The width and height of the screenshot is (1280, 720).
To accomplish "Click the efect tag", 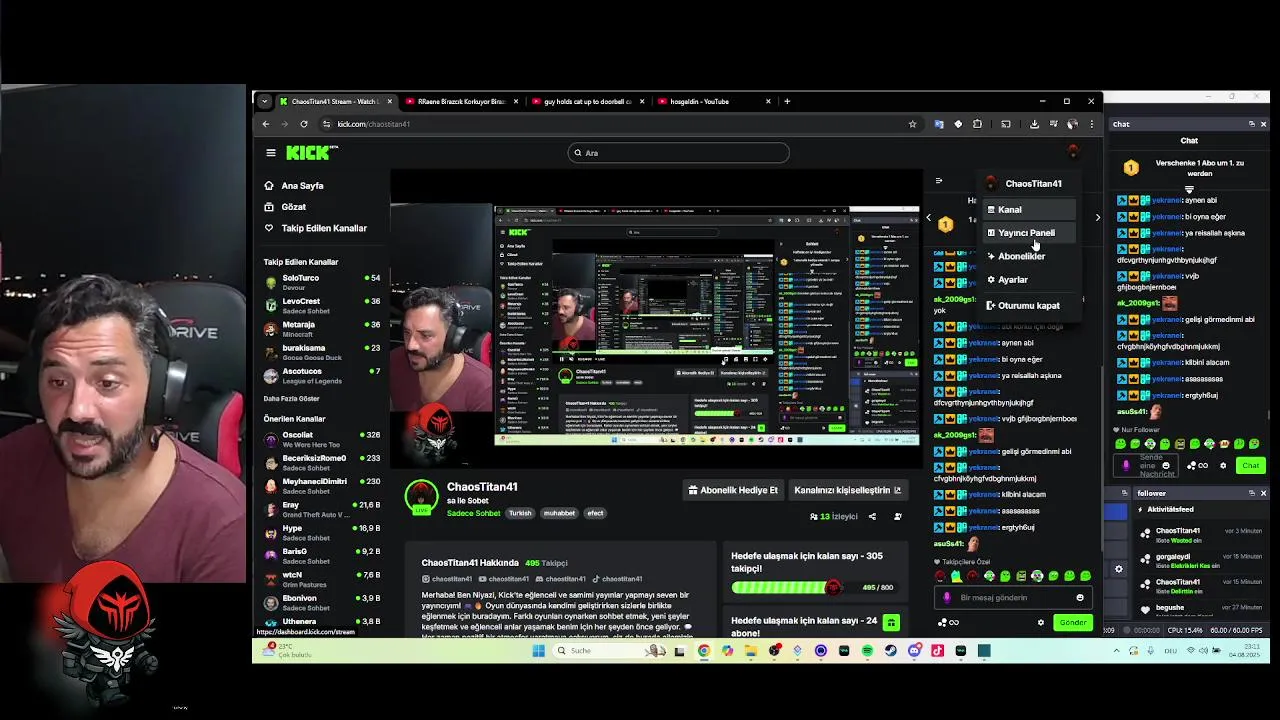I will point(595,513).
